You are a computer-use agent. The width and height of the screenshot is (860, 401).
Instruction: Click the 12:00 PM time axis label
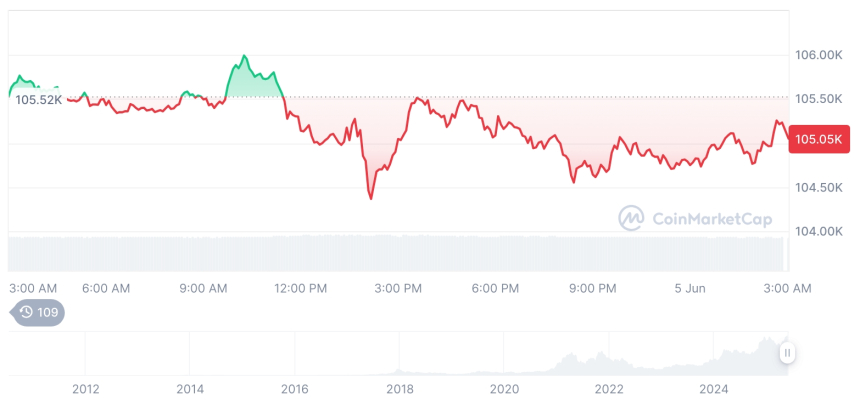(300, 288)
